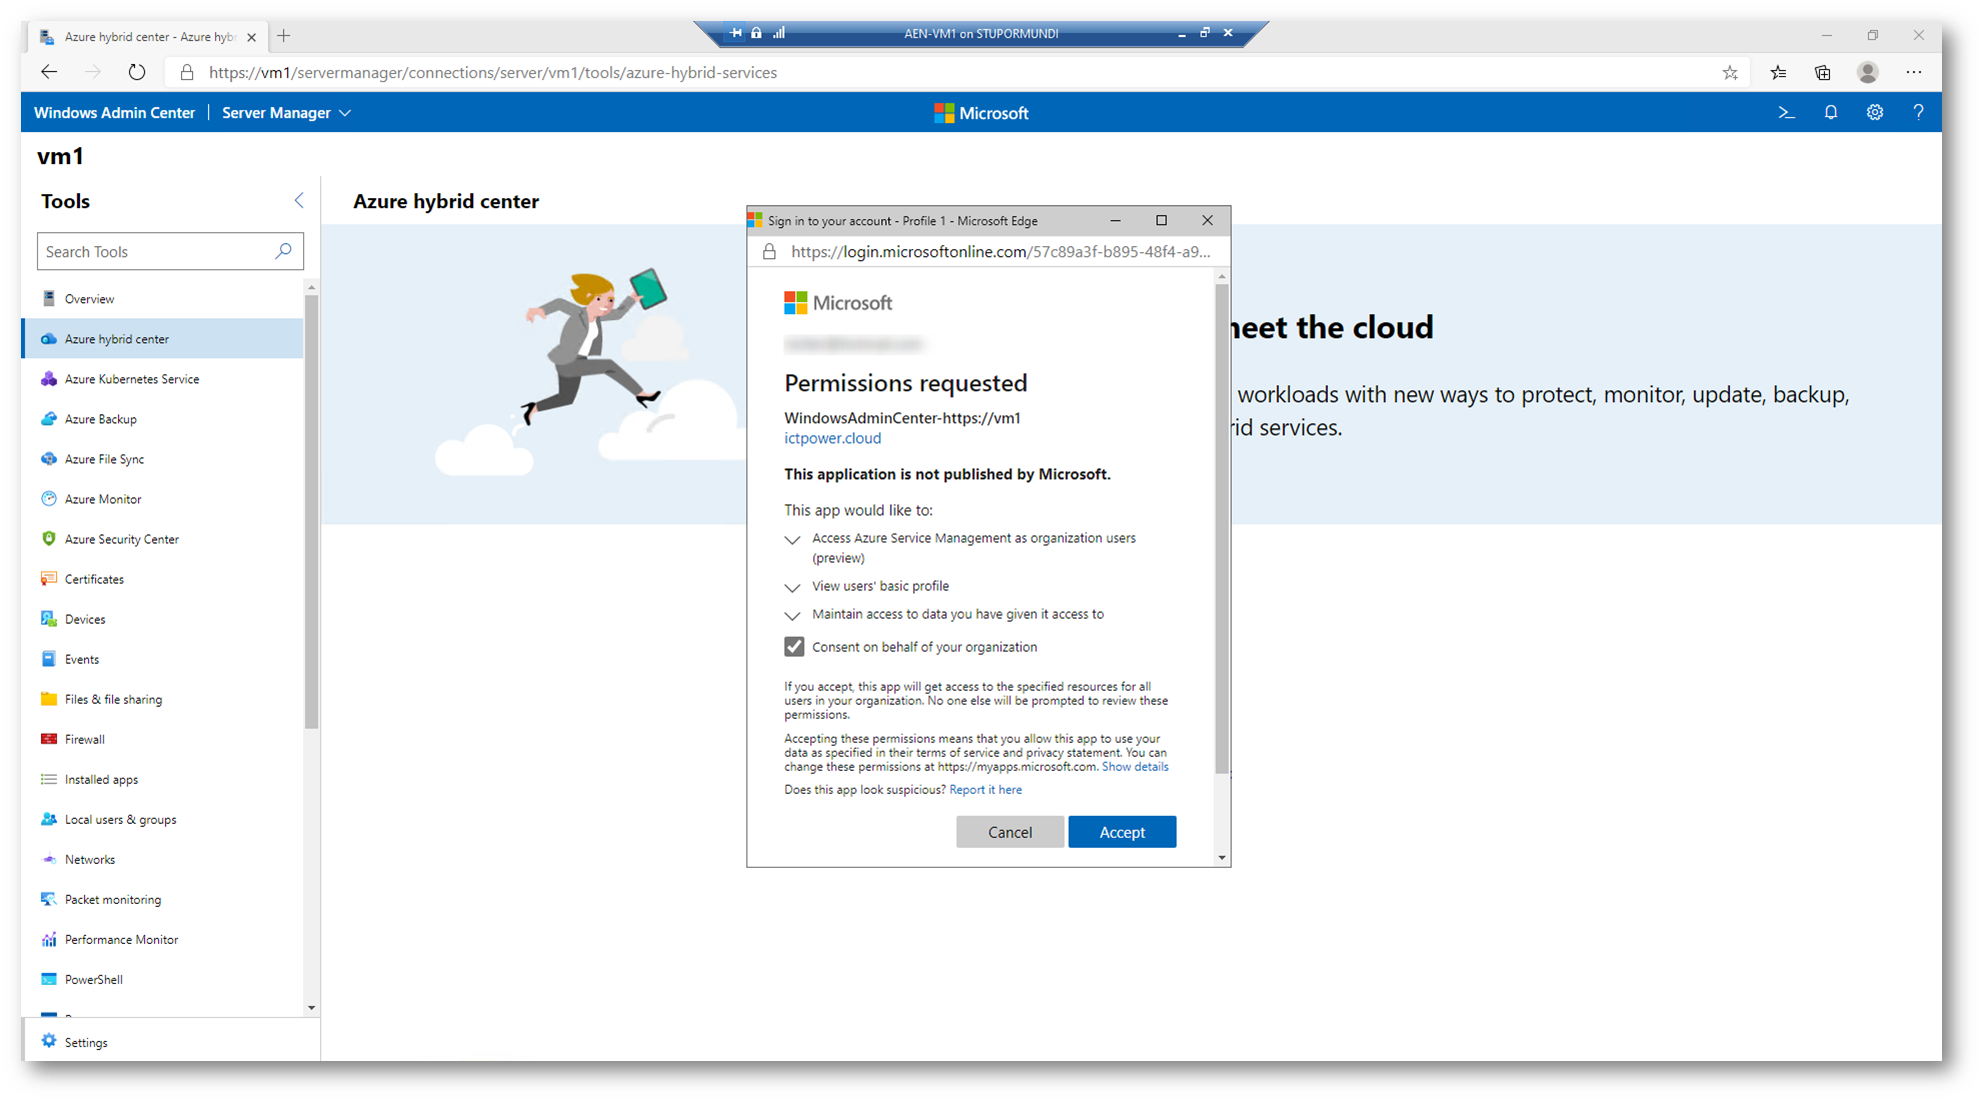Open Azure Kubernetes Service icon

pyautogui.click(x=48, y=379)
